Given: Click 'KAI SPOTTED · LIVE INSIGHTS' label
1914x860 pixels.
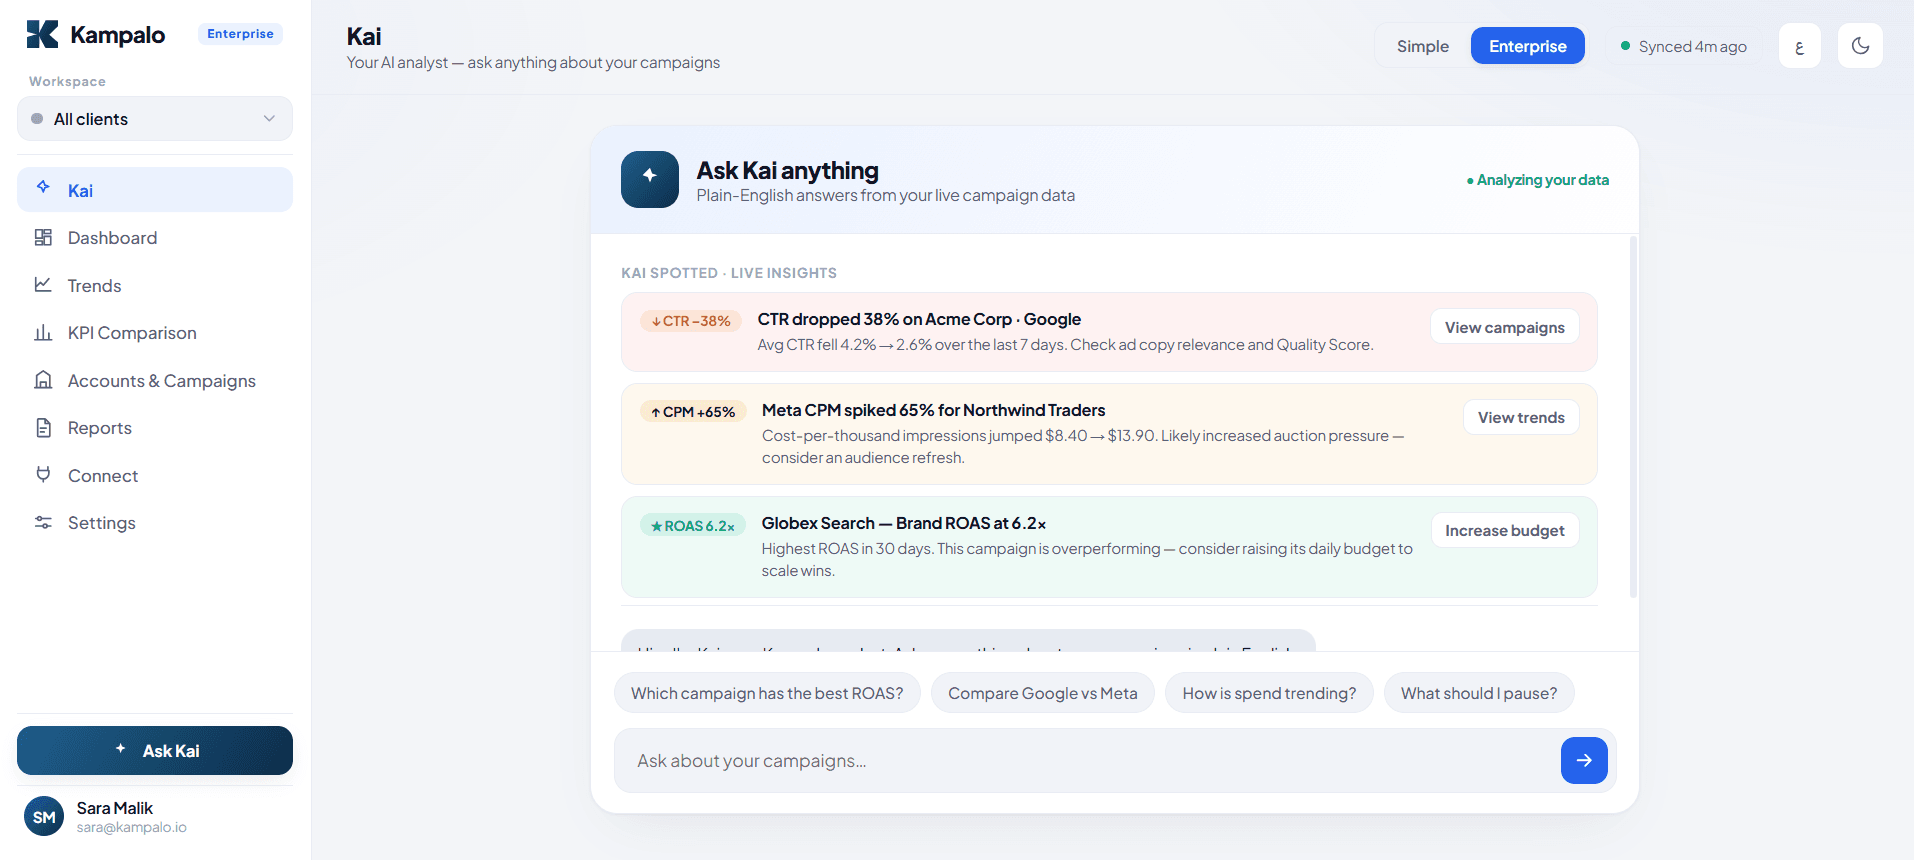Looking at the screenshot, I should tap(729, 273).
